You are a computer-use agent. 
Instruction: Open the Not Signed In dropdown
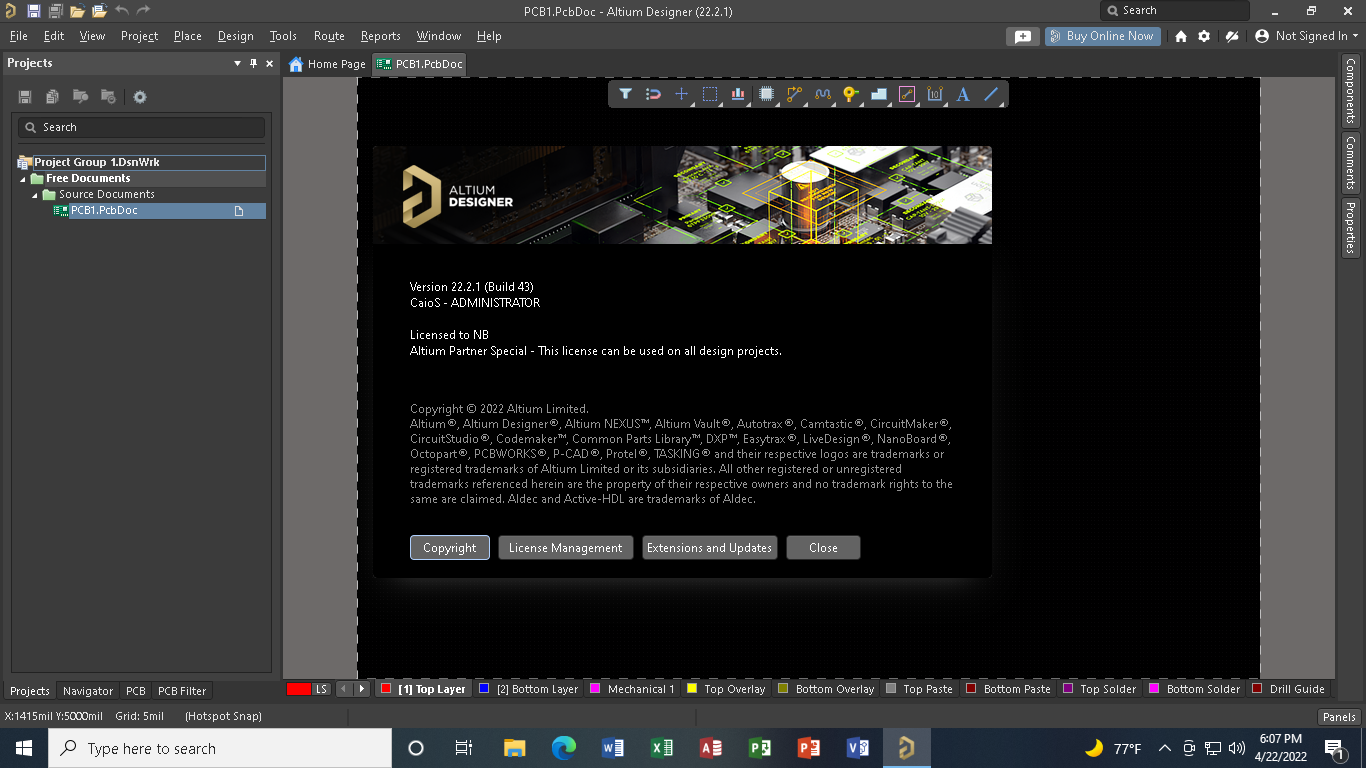(x=1307, y=36)
